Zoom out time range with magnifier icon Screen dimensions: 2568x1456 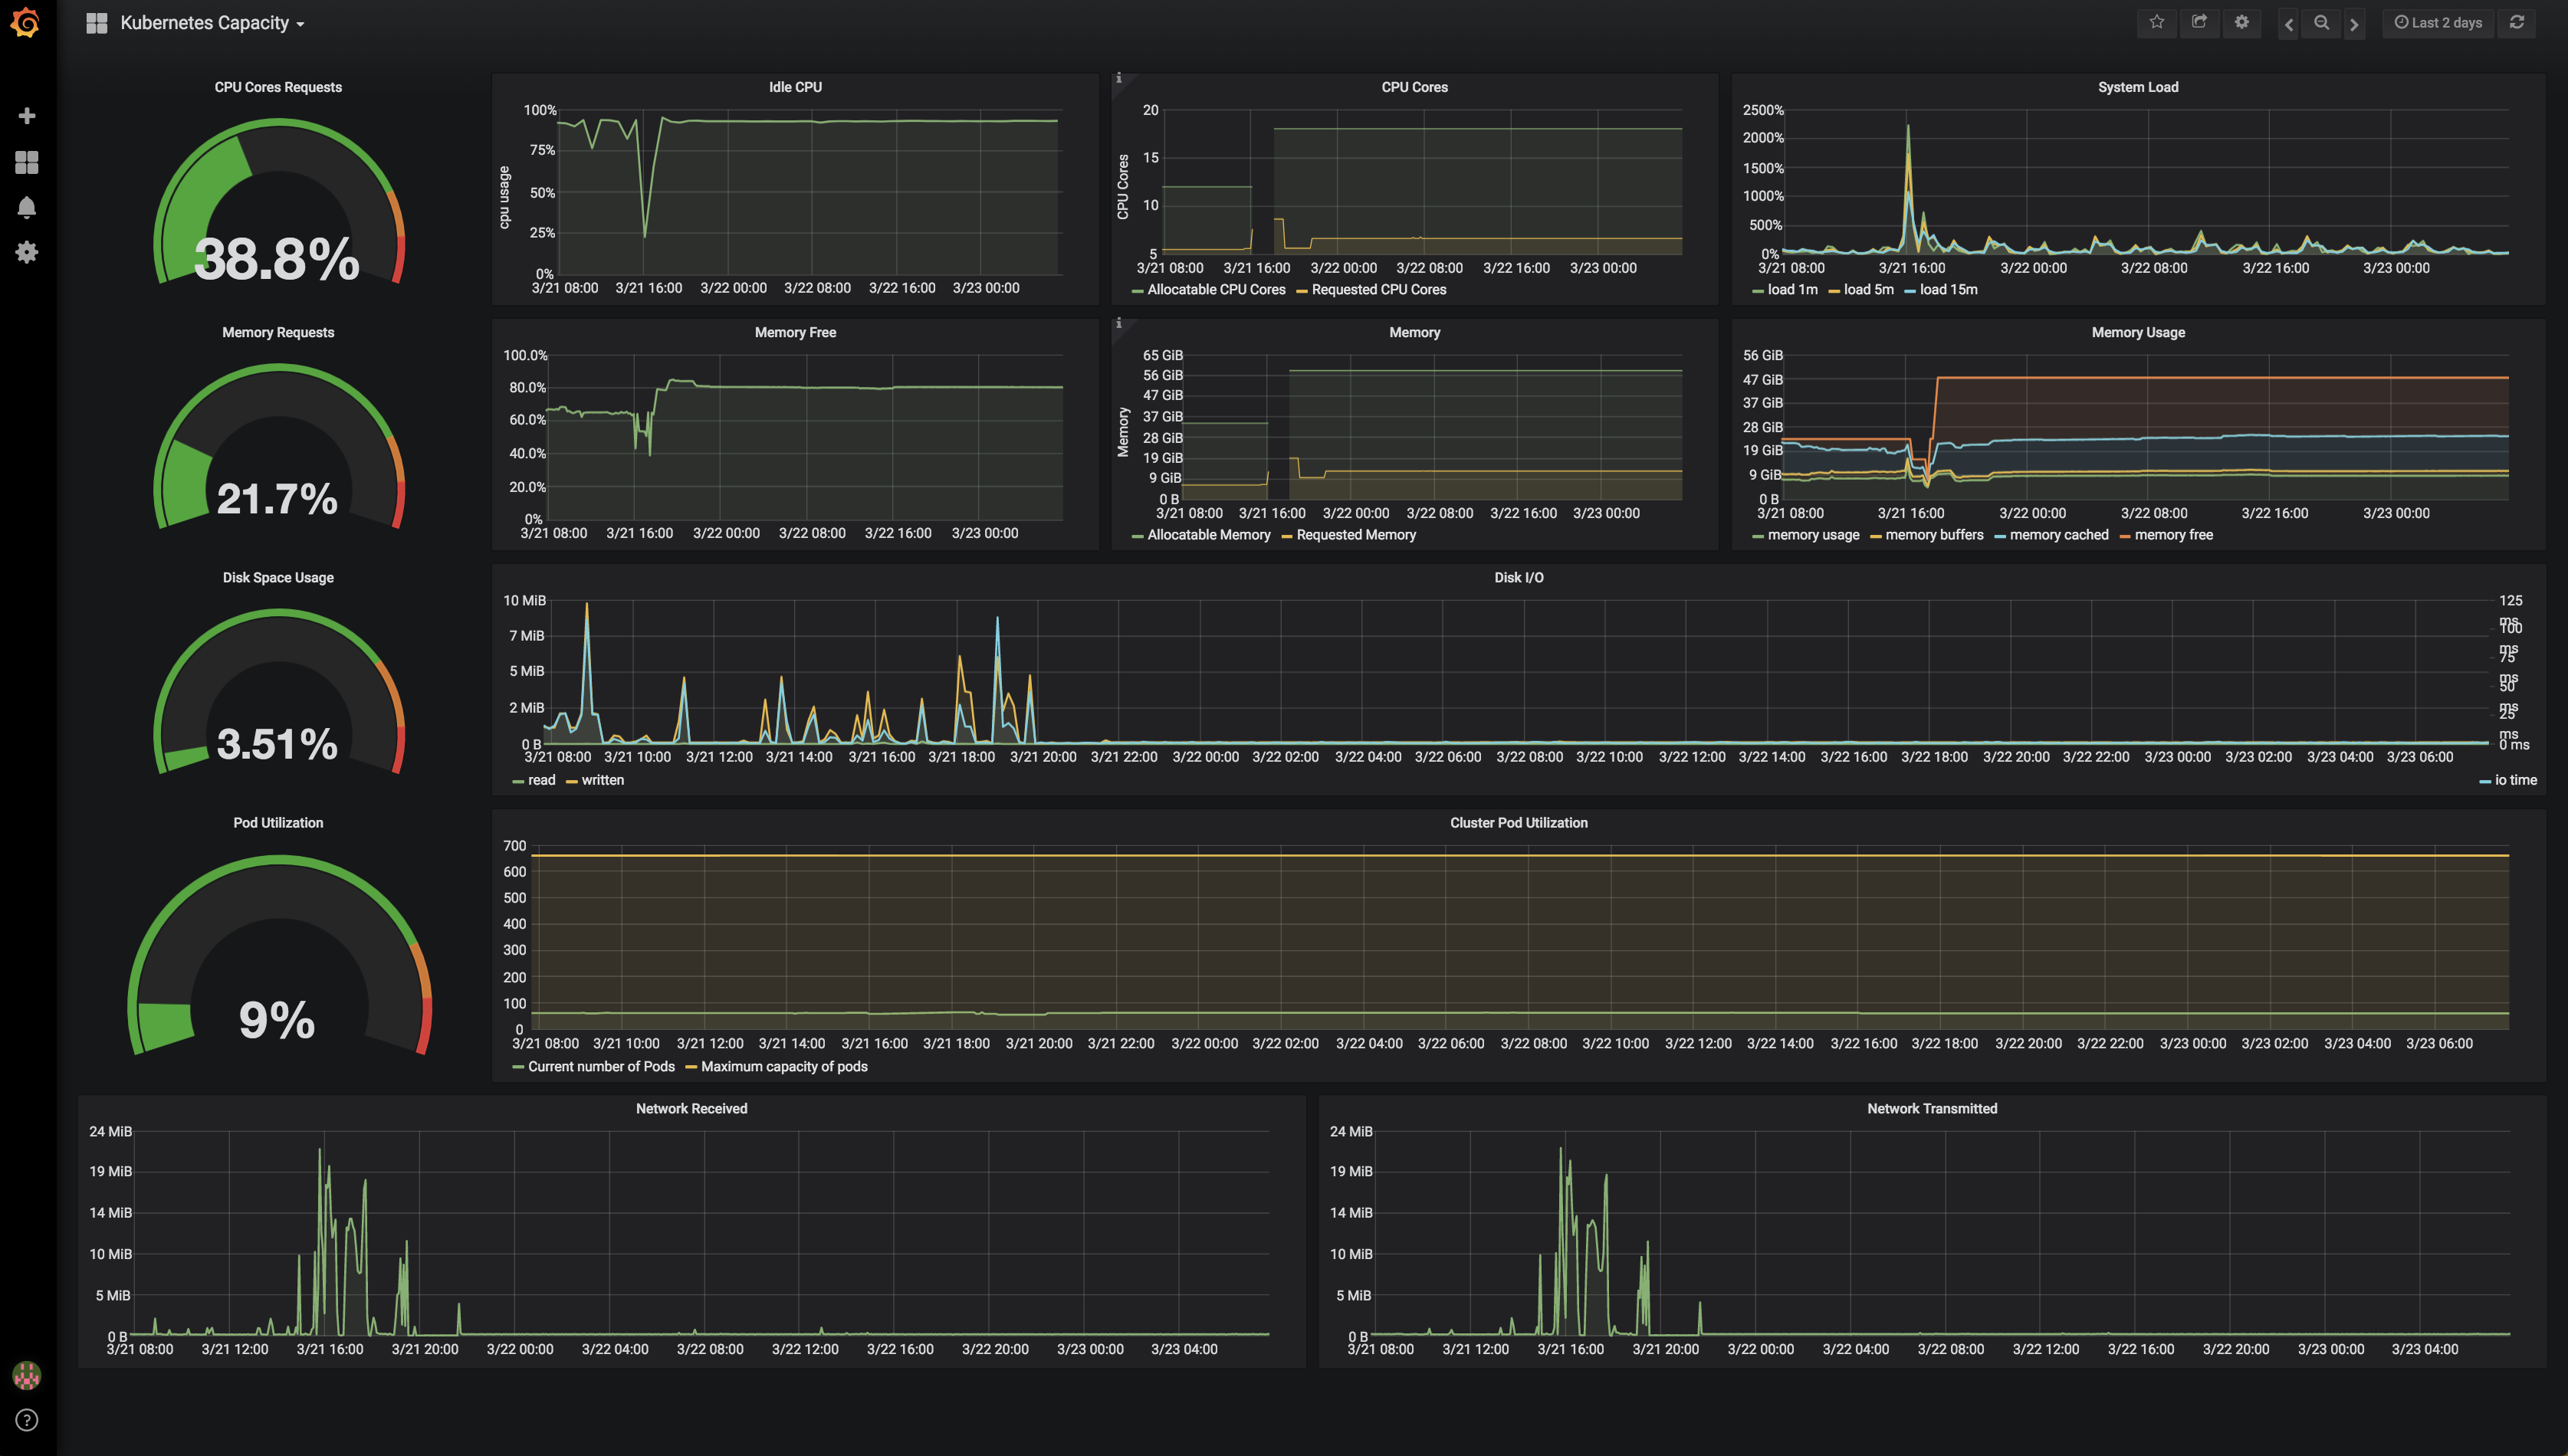coord(2322,23)
